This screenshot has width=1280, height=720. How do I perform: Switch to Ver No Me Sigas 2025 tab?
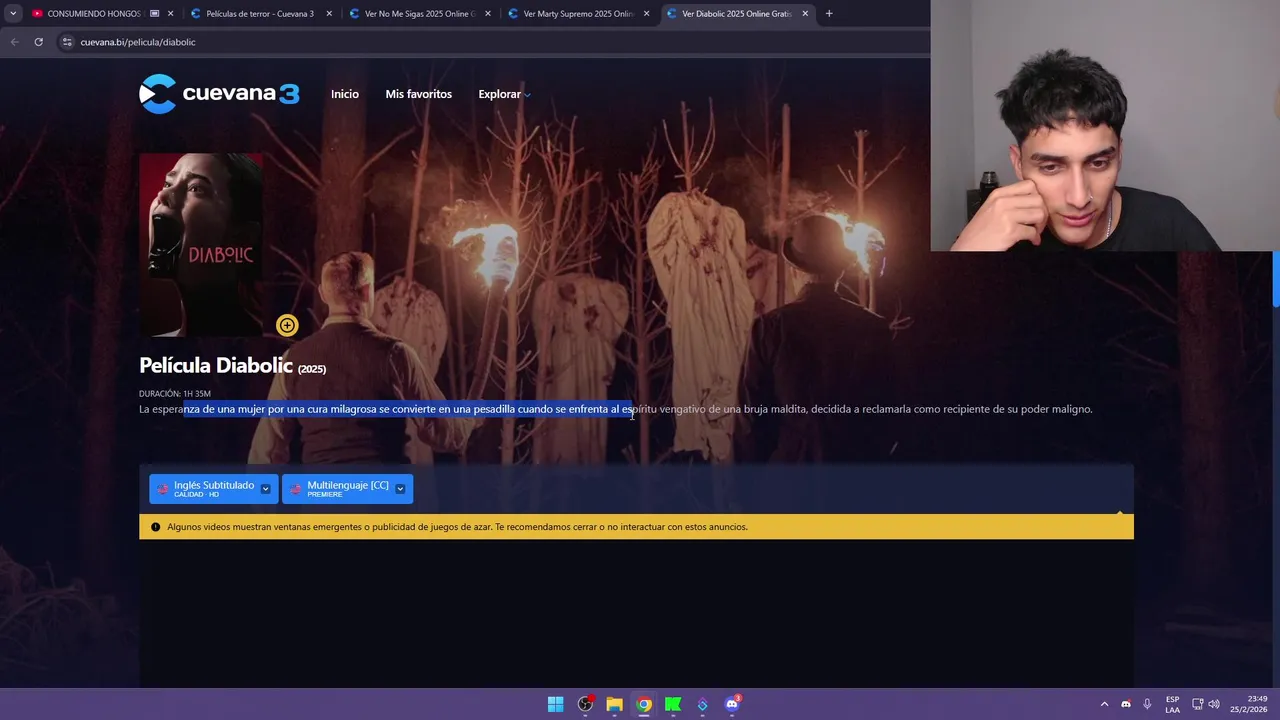pos(419,14)
